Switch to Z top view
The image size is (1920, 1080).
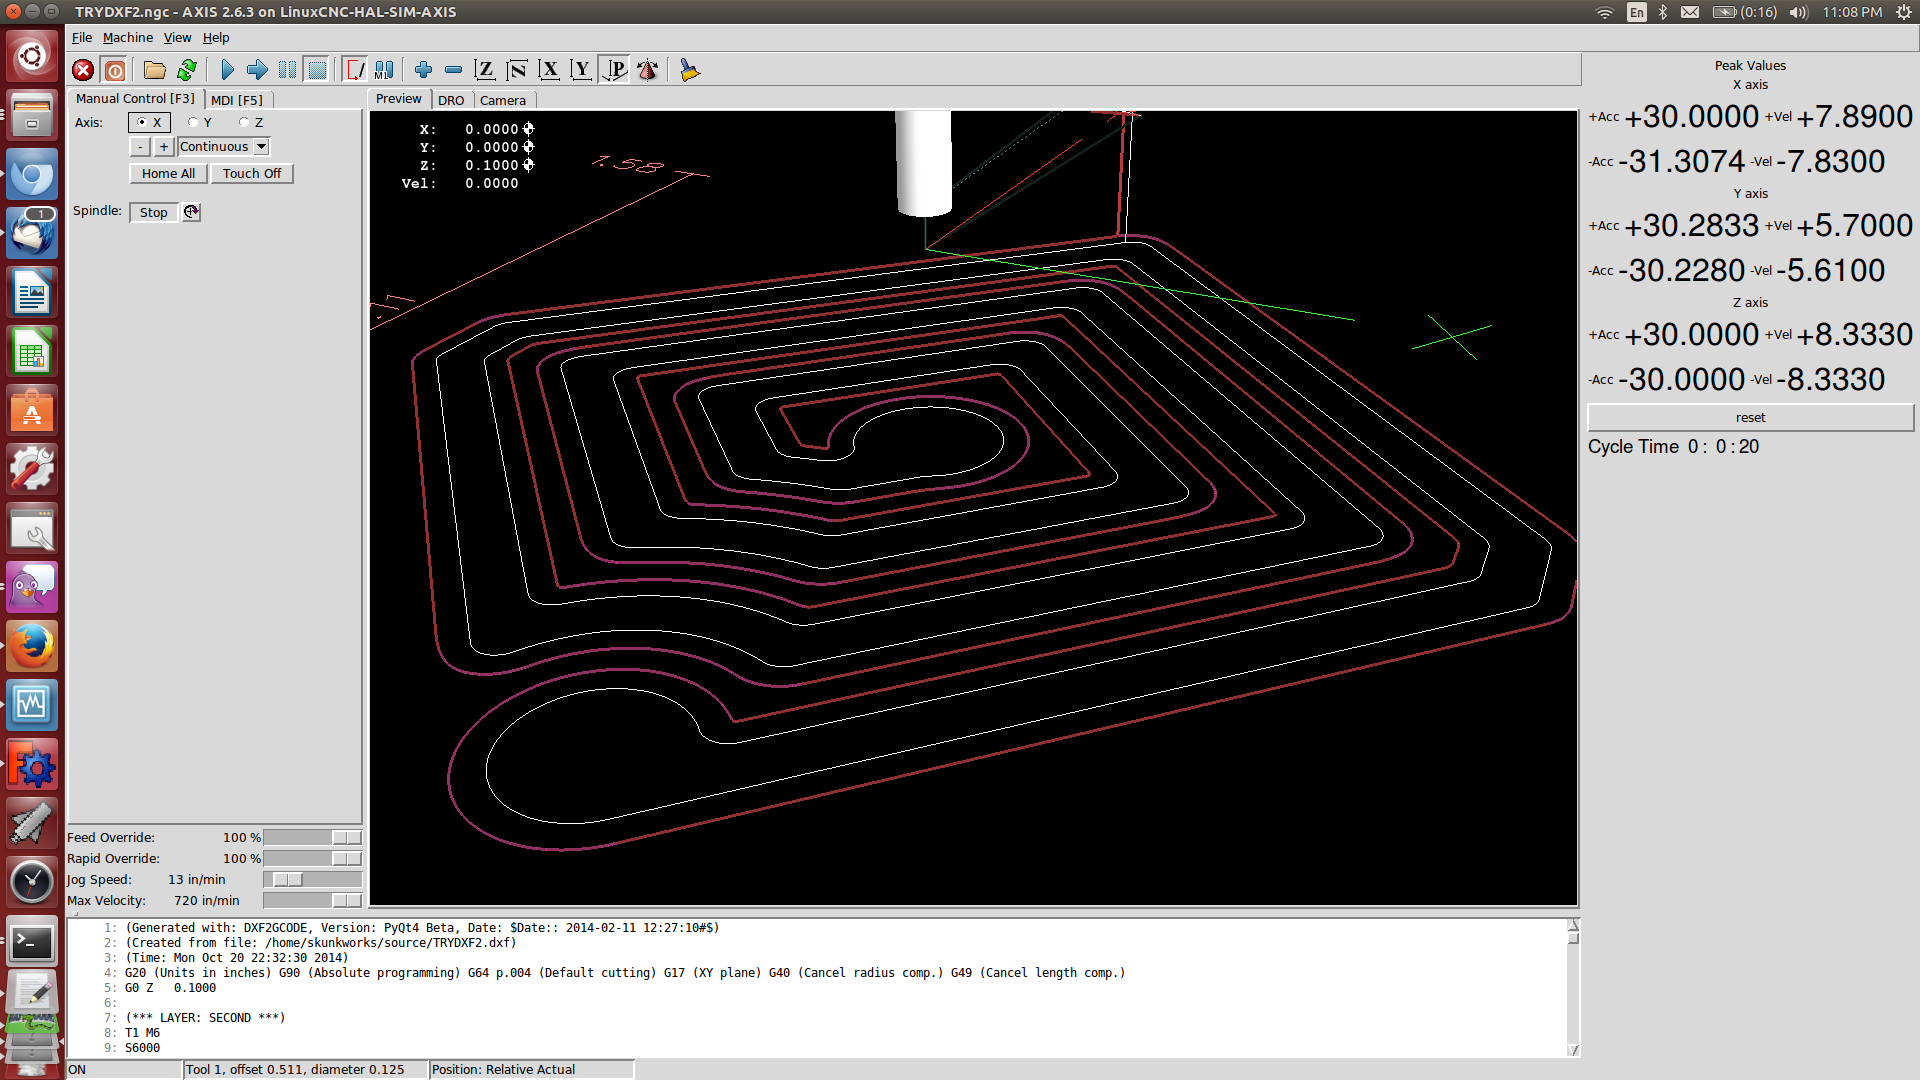[x=485, y=70]
